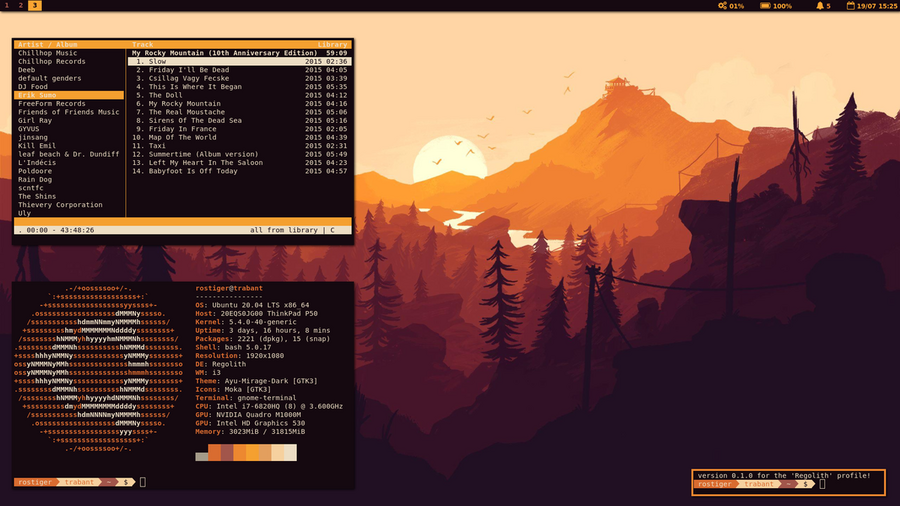
Task: Focus the small bottom-right terminal prompt
Action: (x=822, y=484)
